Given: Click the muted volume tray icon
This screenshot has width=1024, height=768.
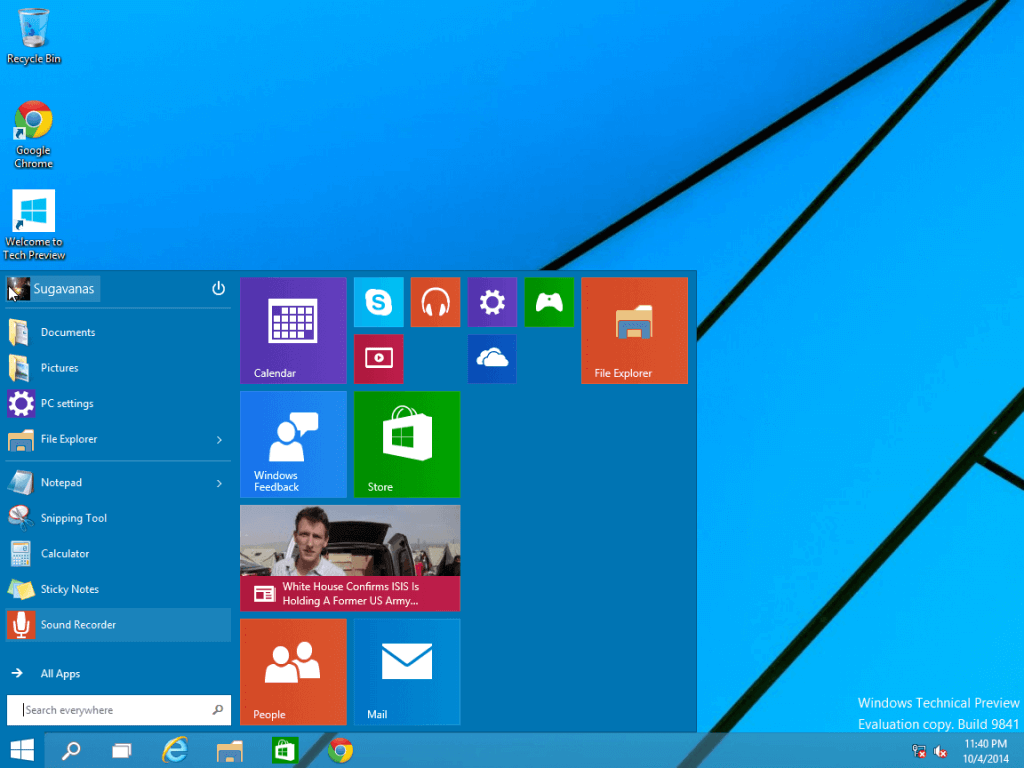Looking at the screenshot, I should tap(940, 751).
